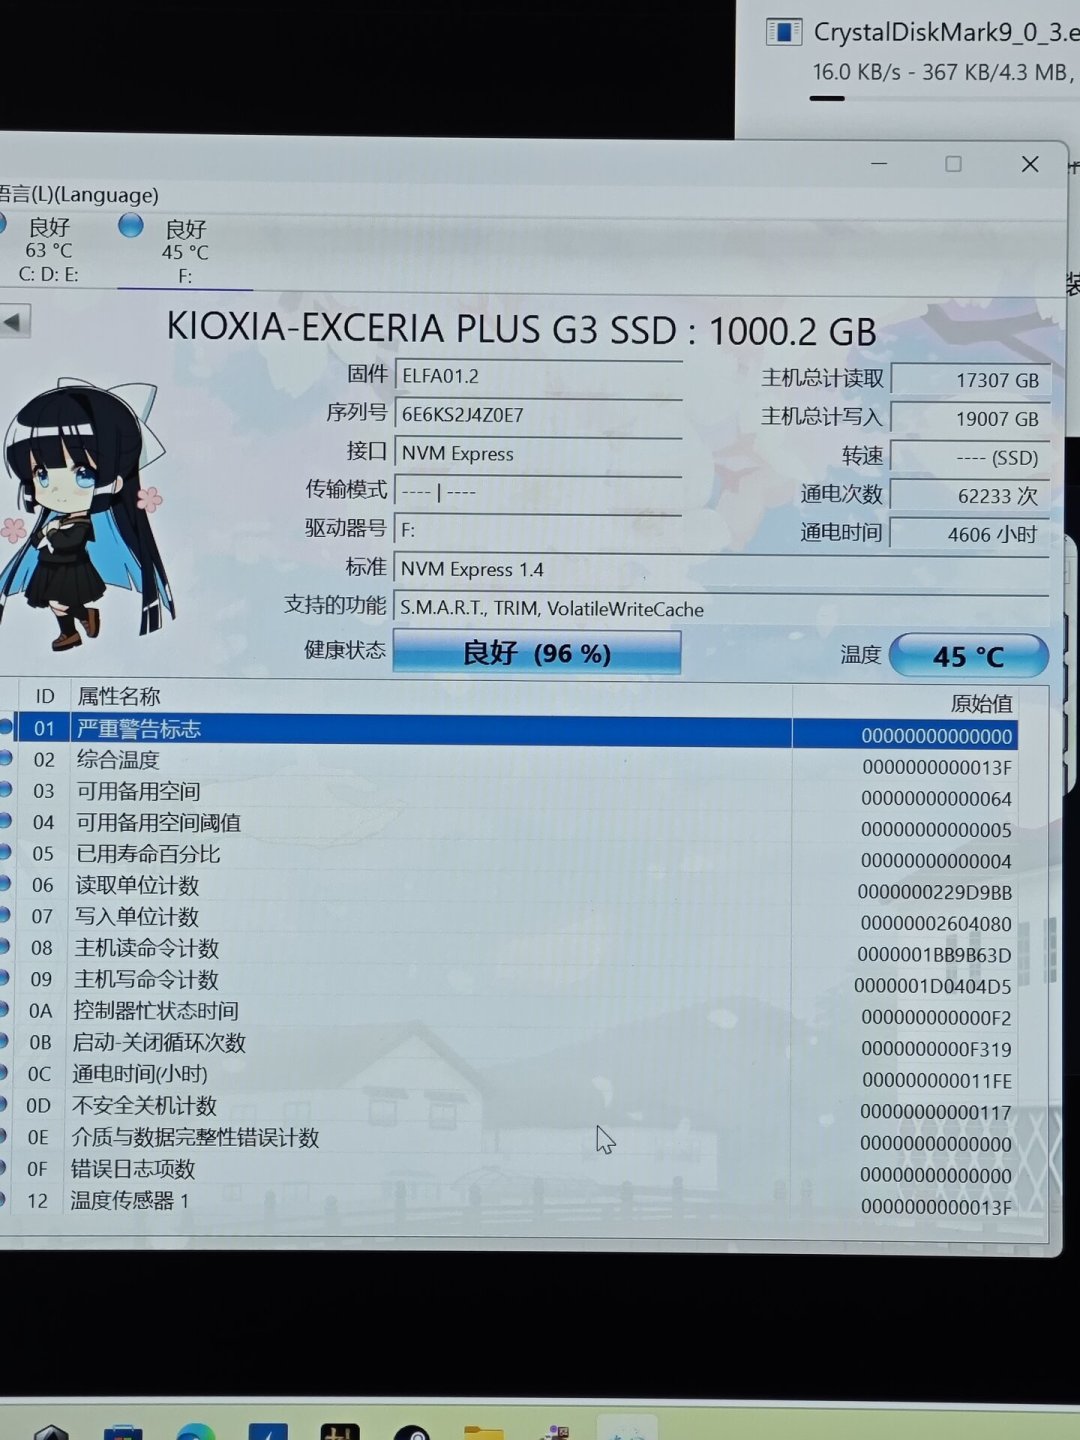Click raw value 00000000000117
The height and width of the screenshot is (1440, 1080).
click(x=935, y=1113)
